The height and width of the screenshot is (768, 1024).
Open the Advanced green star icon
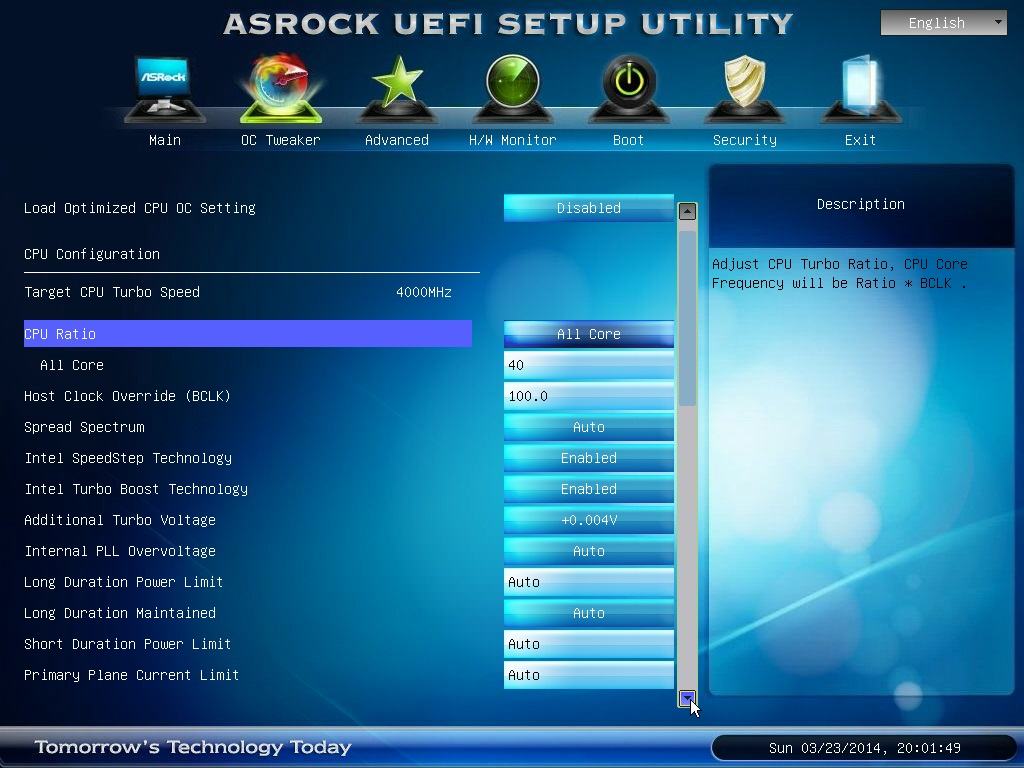396,88
